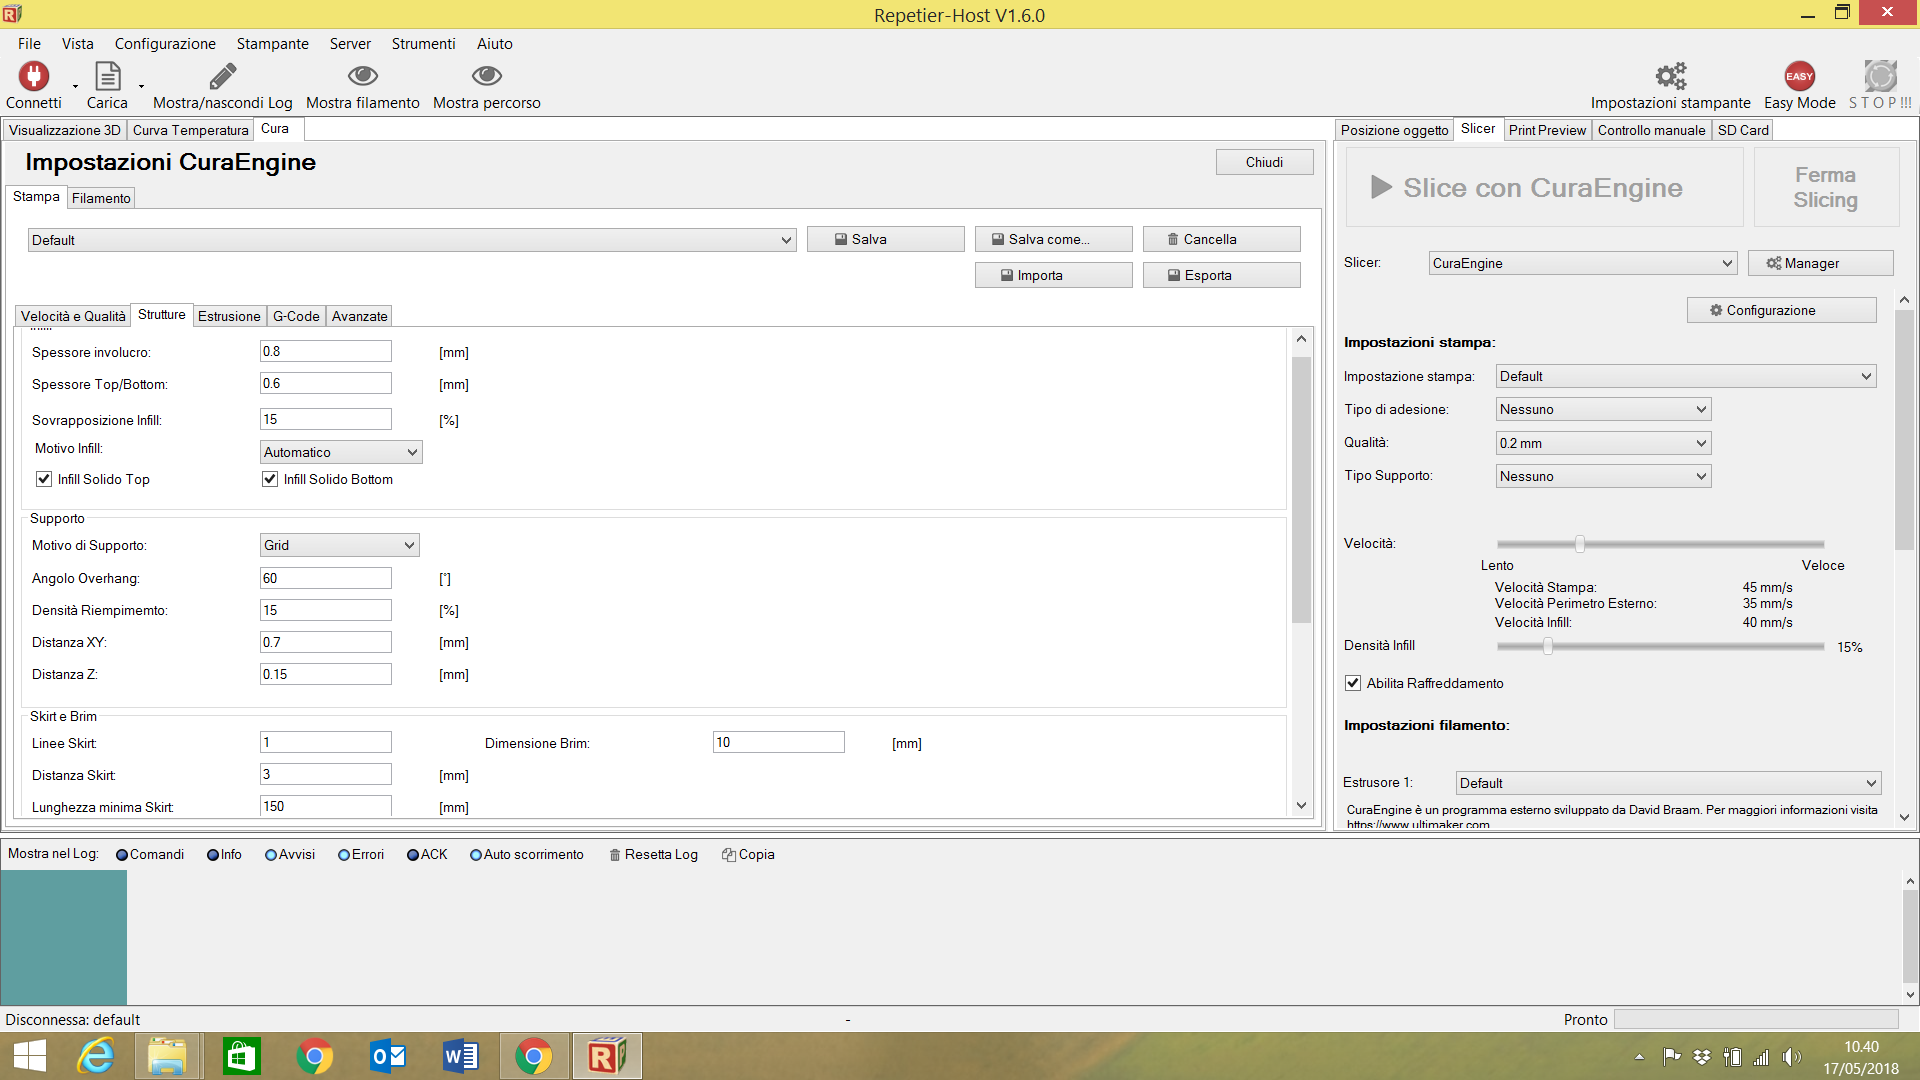Expand the Motivo Infill Automatico dropdown
Image resolution: width=1920 pixels, height=1080 pixels.
[341, 452]
